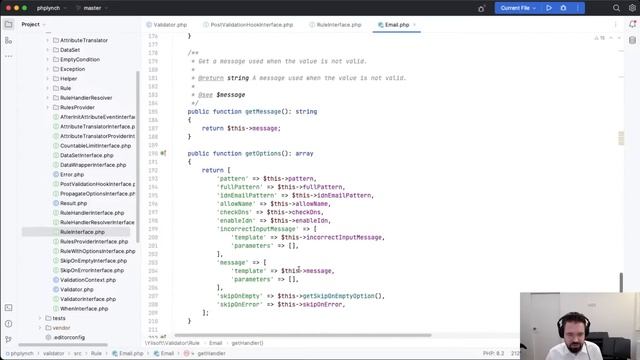The image size is (640, 360).
Task: Click the Debug bug icon in toolbar
Action: click(563, 8)
